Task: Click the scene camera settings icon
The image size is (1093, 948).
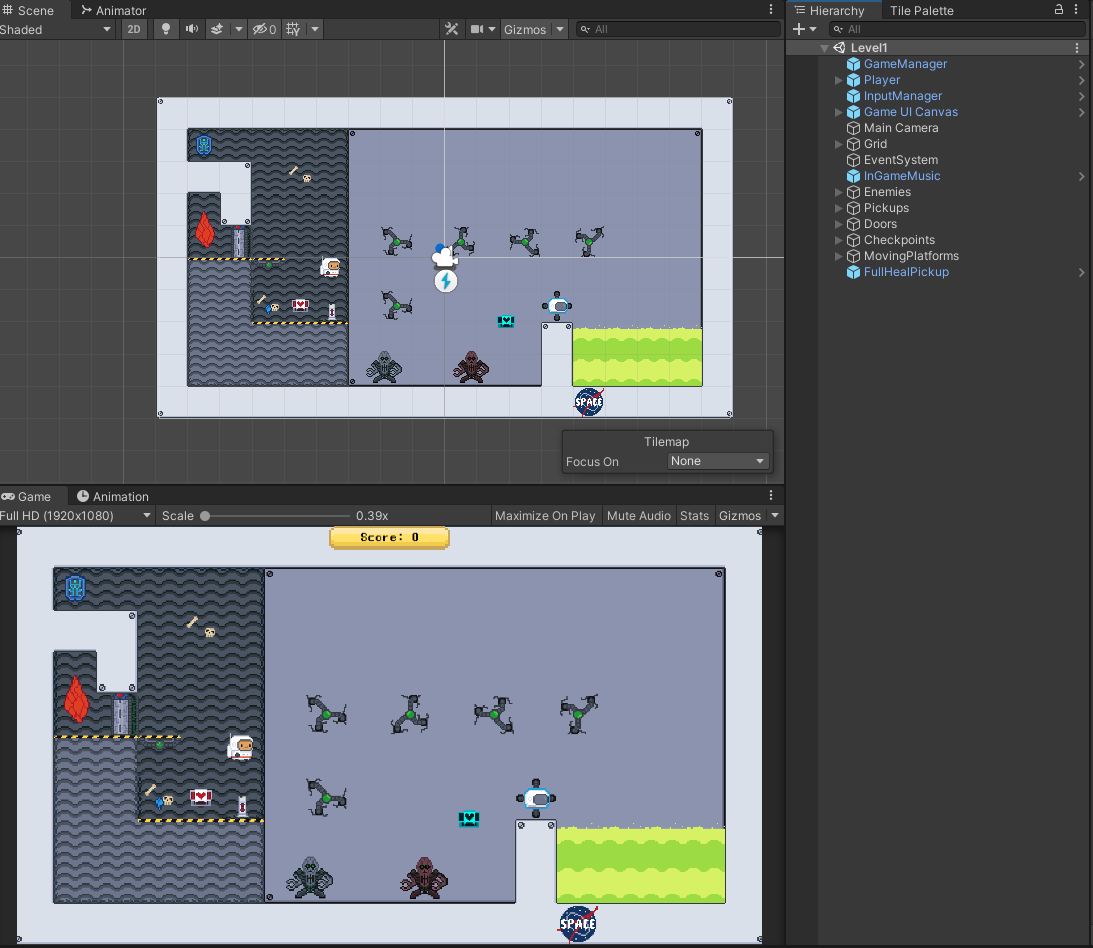Action: coord(478,29)
